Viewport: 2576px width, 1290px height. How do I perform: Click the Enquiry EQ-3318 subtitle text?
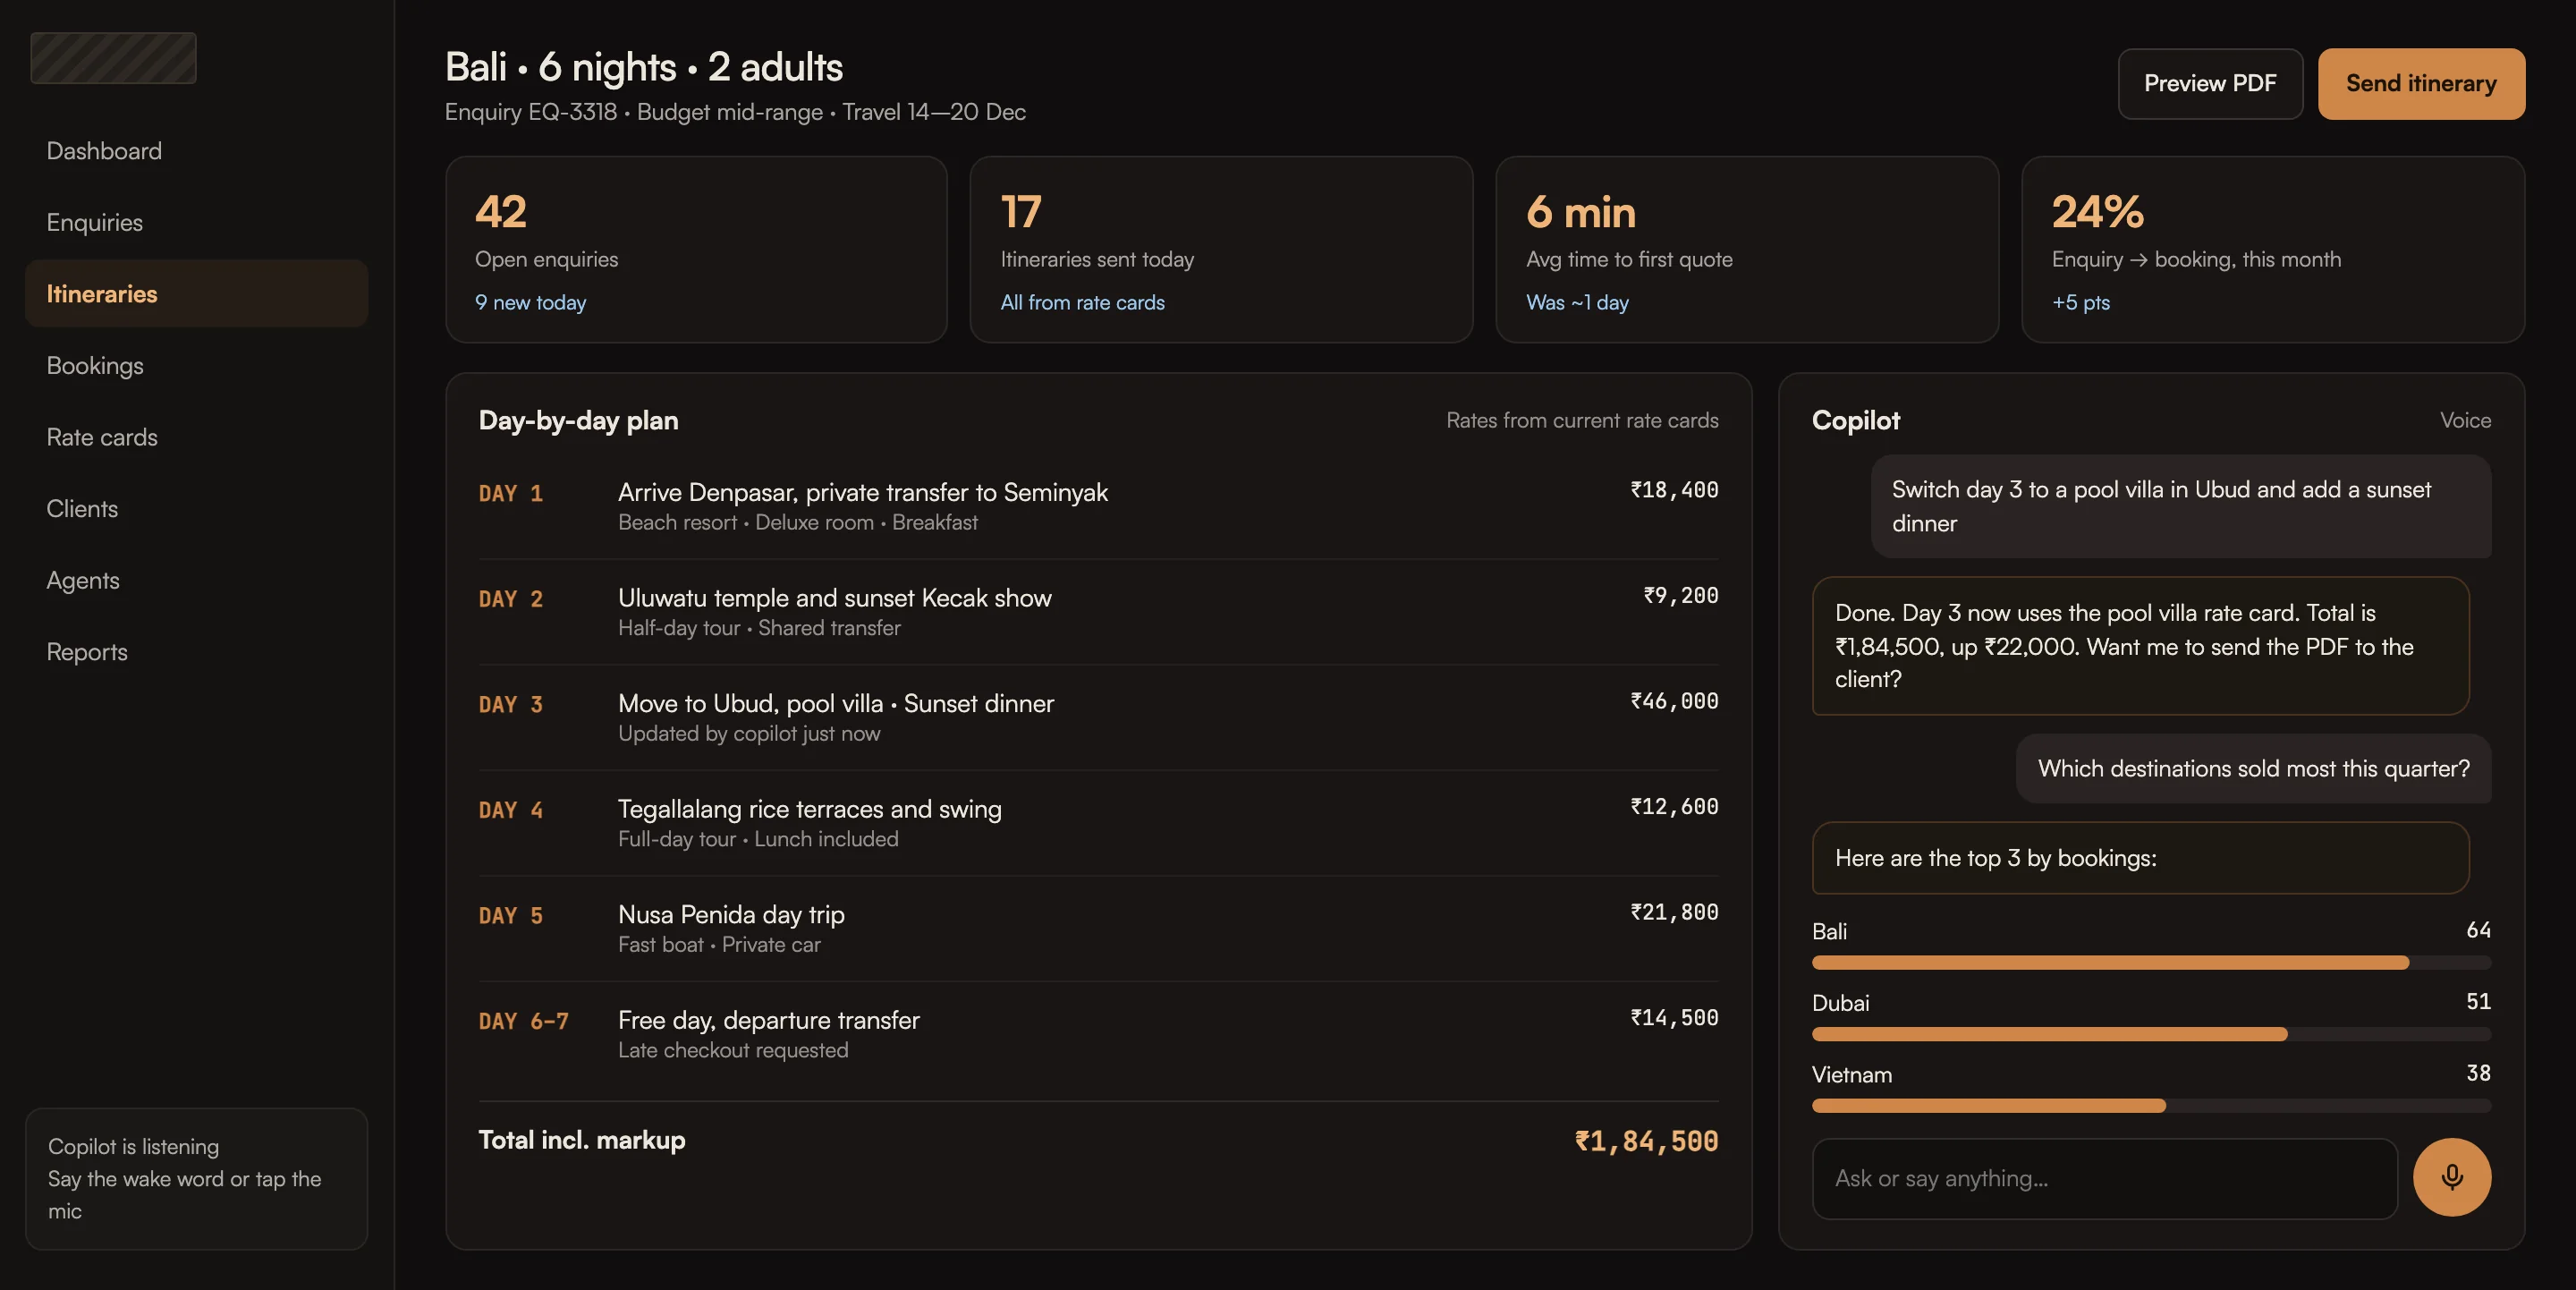coord(735,112)
